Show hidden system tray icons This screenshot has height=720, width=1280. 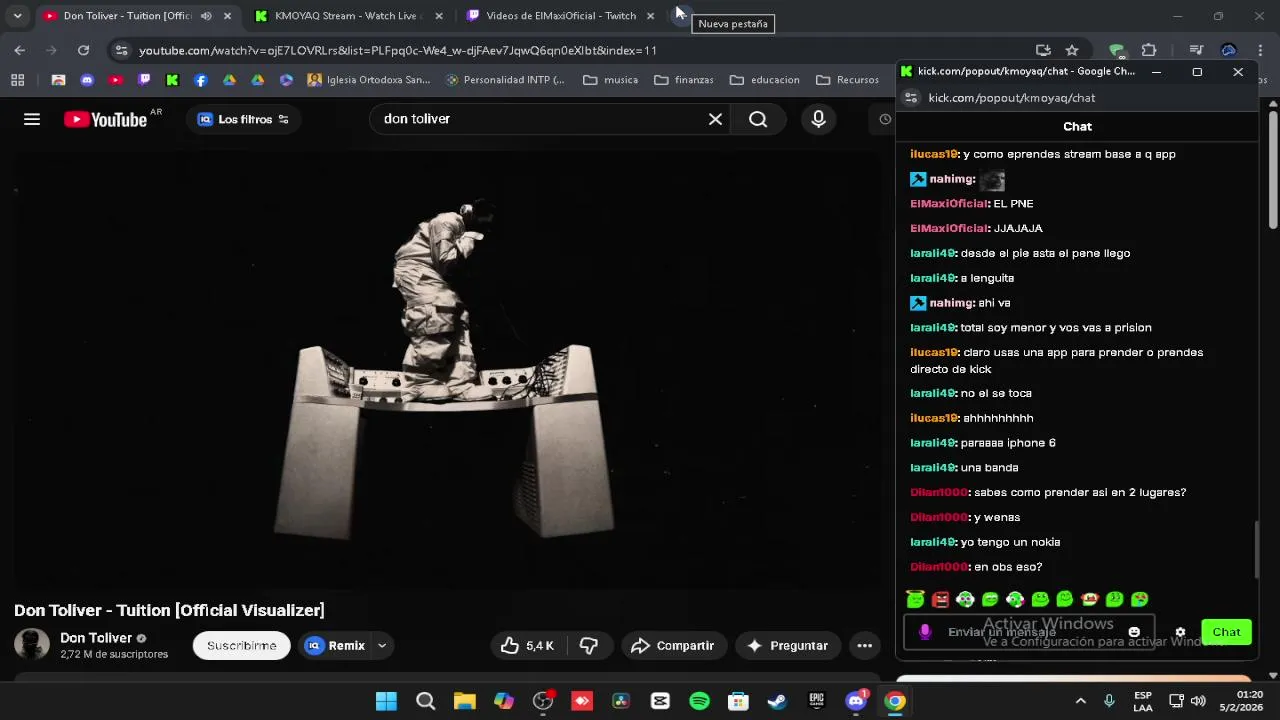click(x=1080, y=701)
